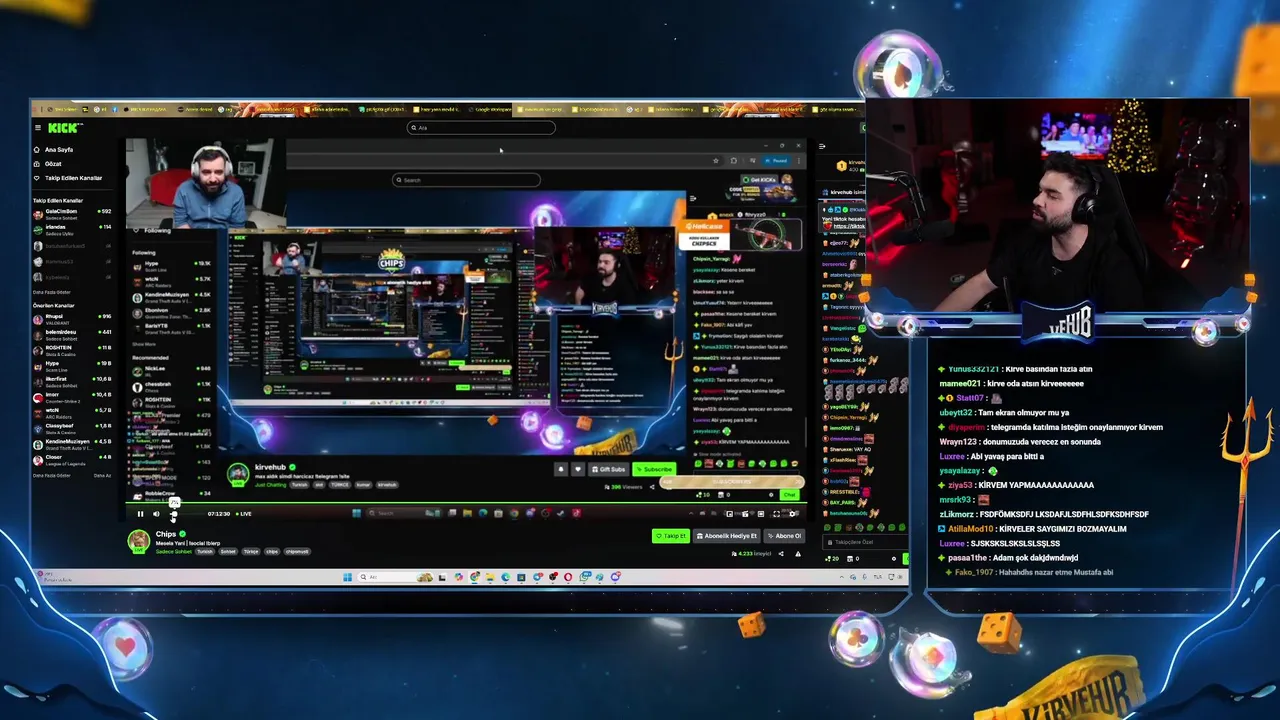
Task: Open Rhupsi recommended channel
Action: coord(72,318)
